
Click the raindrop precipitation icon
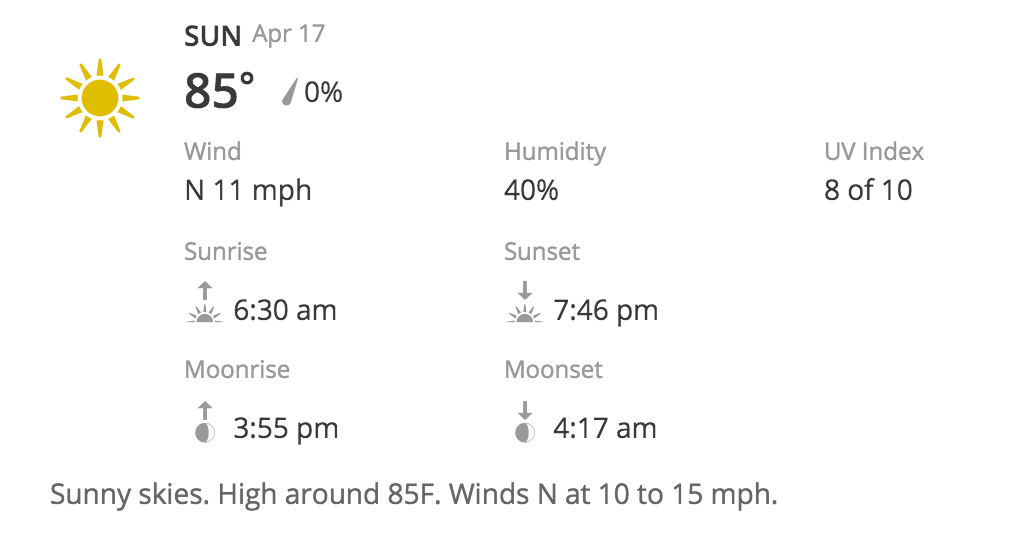coord(290,93)
